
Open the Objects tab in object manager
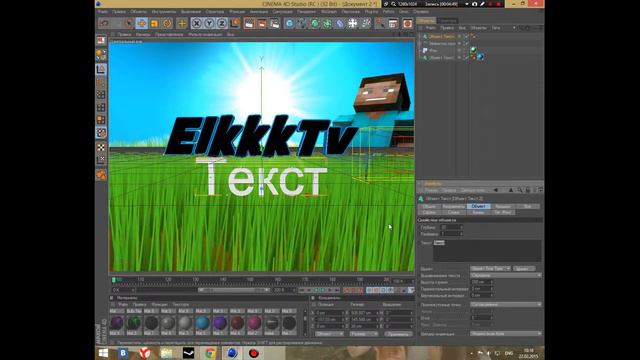pos(426,20)
